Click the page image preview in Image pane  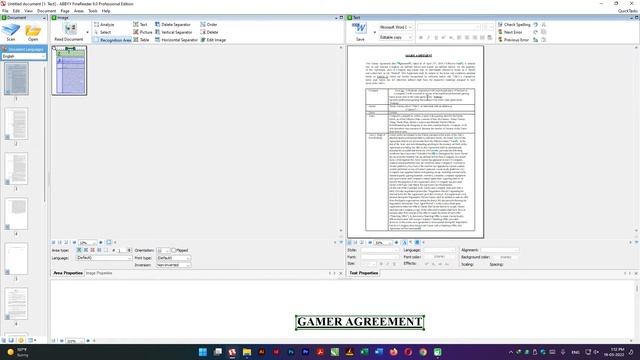click(69, 70)
